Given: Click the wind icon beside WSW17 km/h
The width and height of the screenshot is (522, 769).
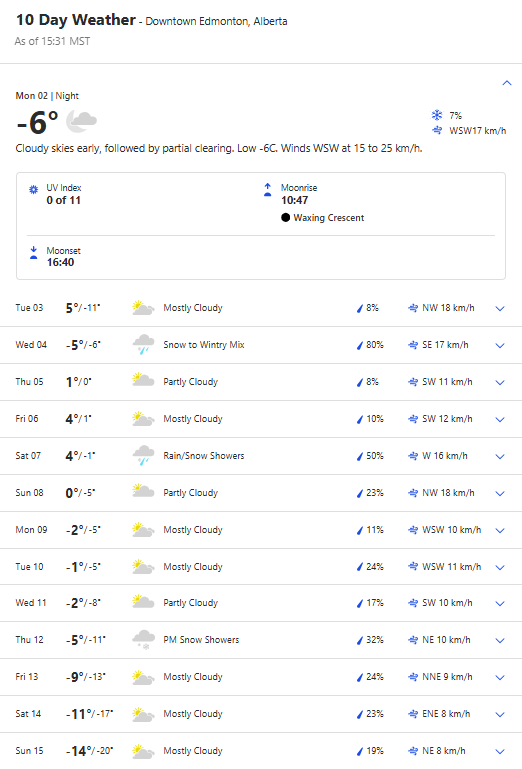Looking at the screenshot, I should (x=437, y=130).
